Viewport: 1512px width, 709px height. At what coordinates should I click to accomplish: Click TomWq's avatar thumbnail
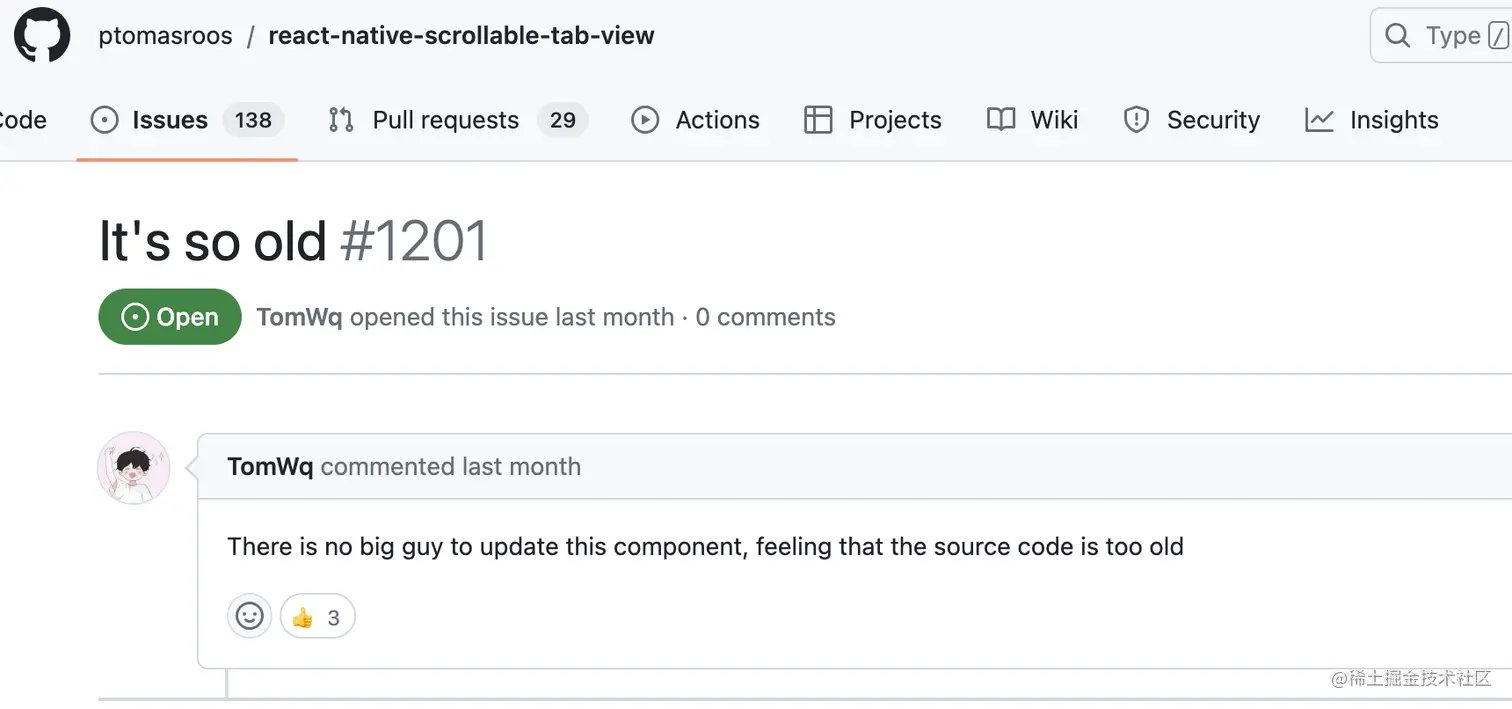pyautogui.click(x=134, y=467)
